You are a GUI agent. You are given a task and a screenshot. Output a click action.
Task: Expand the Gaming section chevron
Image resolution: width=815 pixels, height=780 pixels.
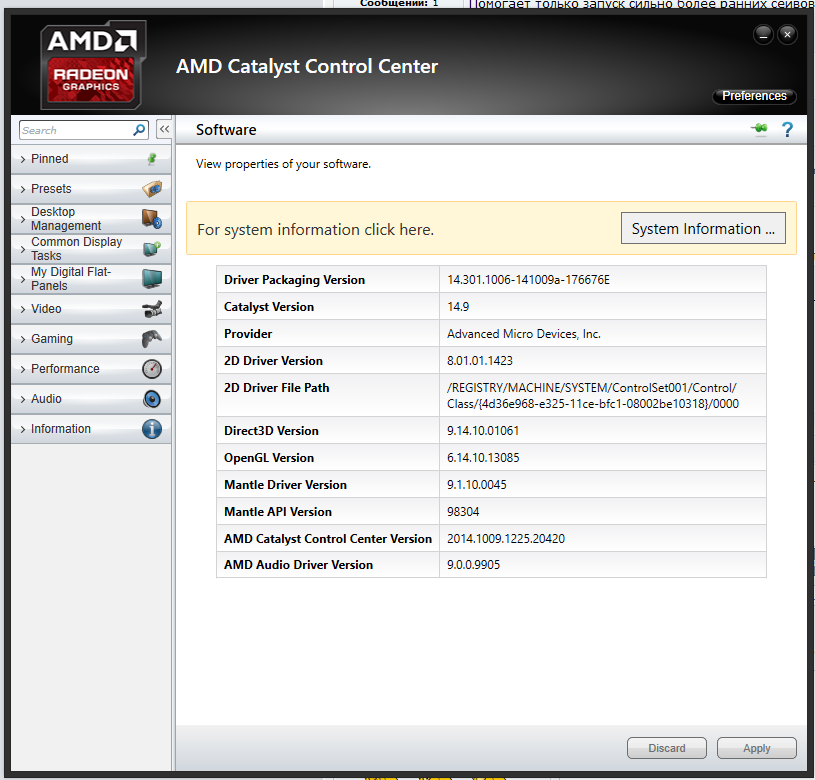pyautogui.click(x=23, y=340)
